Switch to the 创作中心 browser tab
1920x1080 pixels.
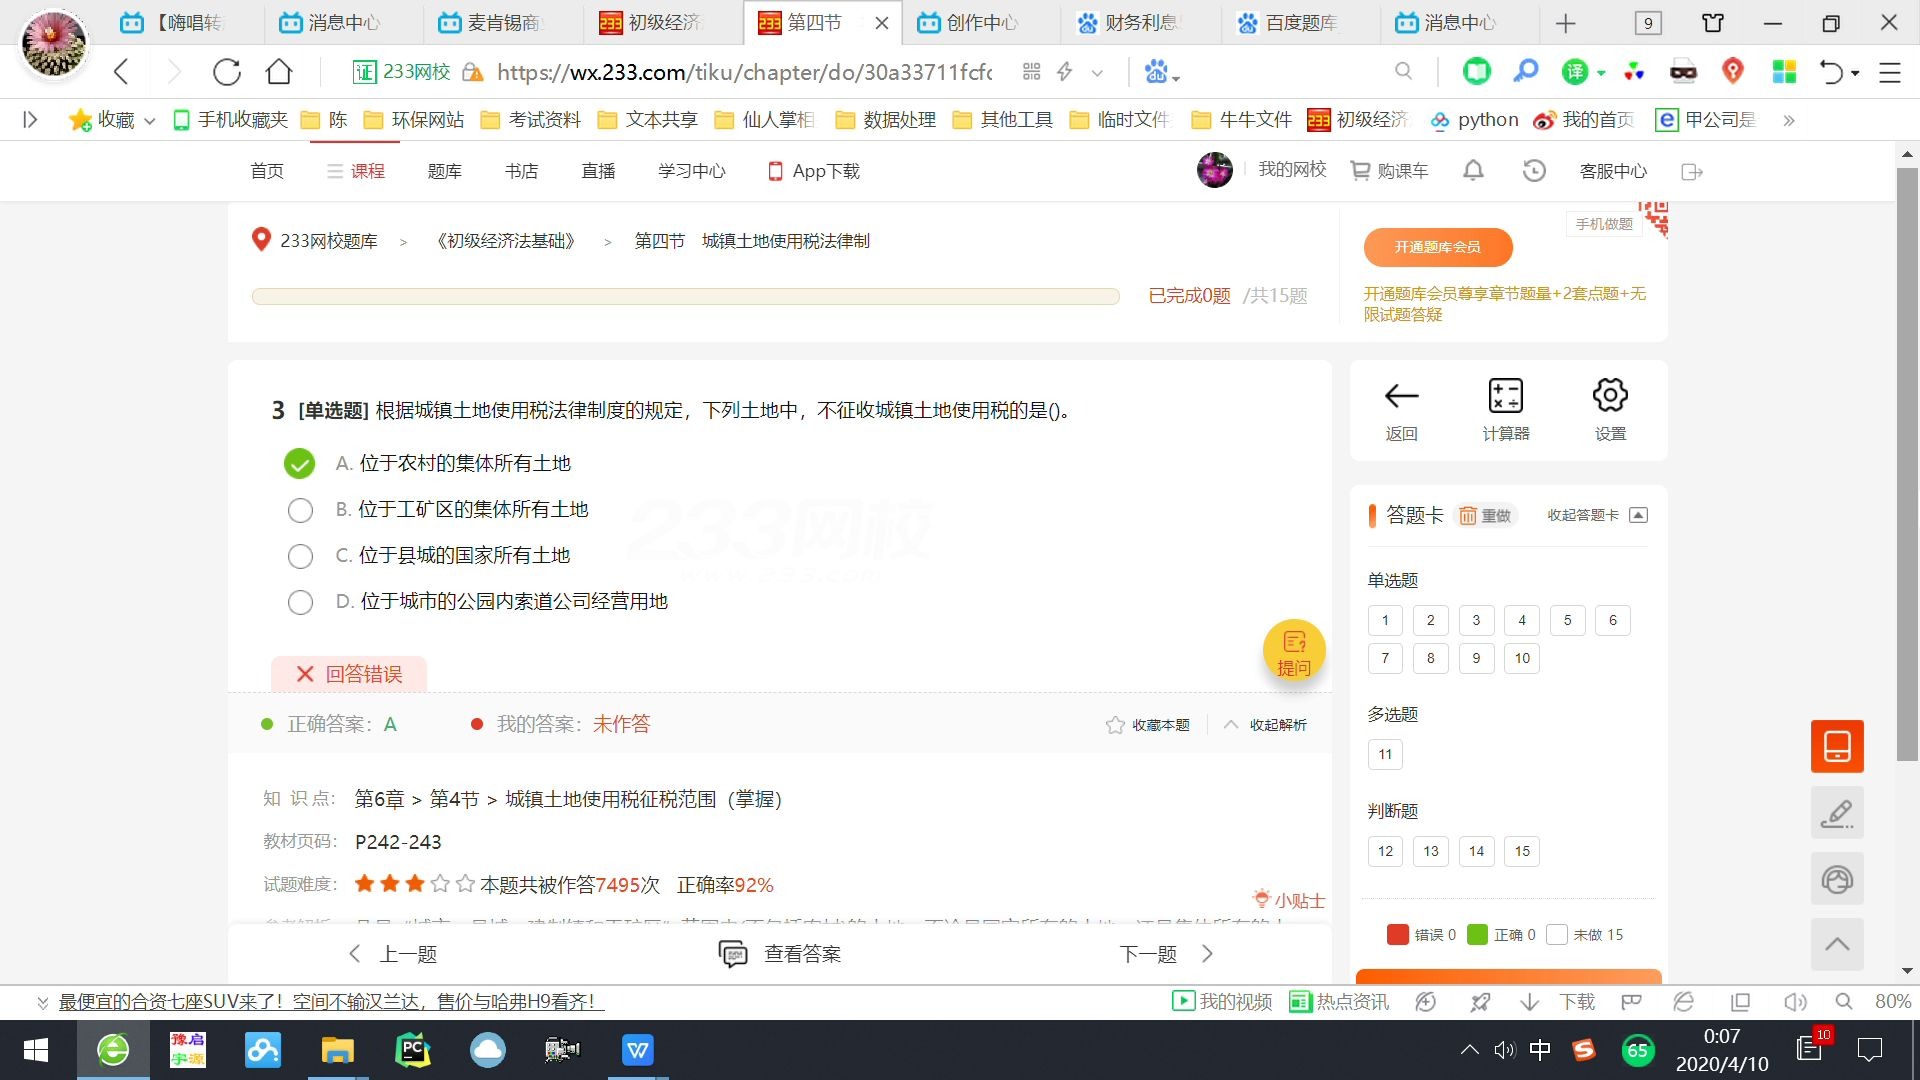tap(978, 22)
